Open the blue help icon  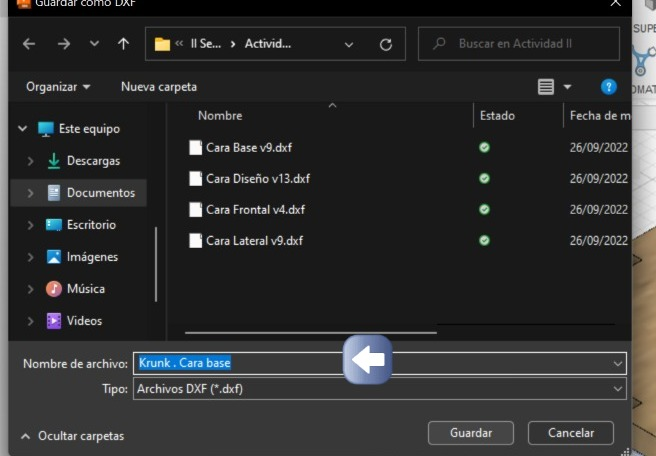[609, 87]
